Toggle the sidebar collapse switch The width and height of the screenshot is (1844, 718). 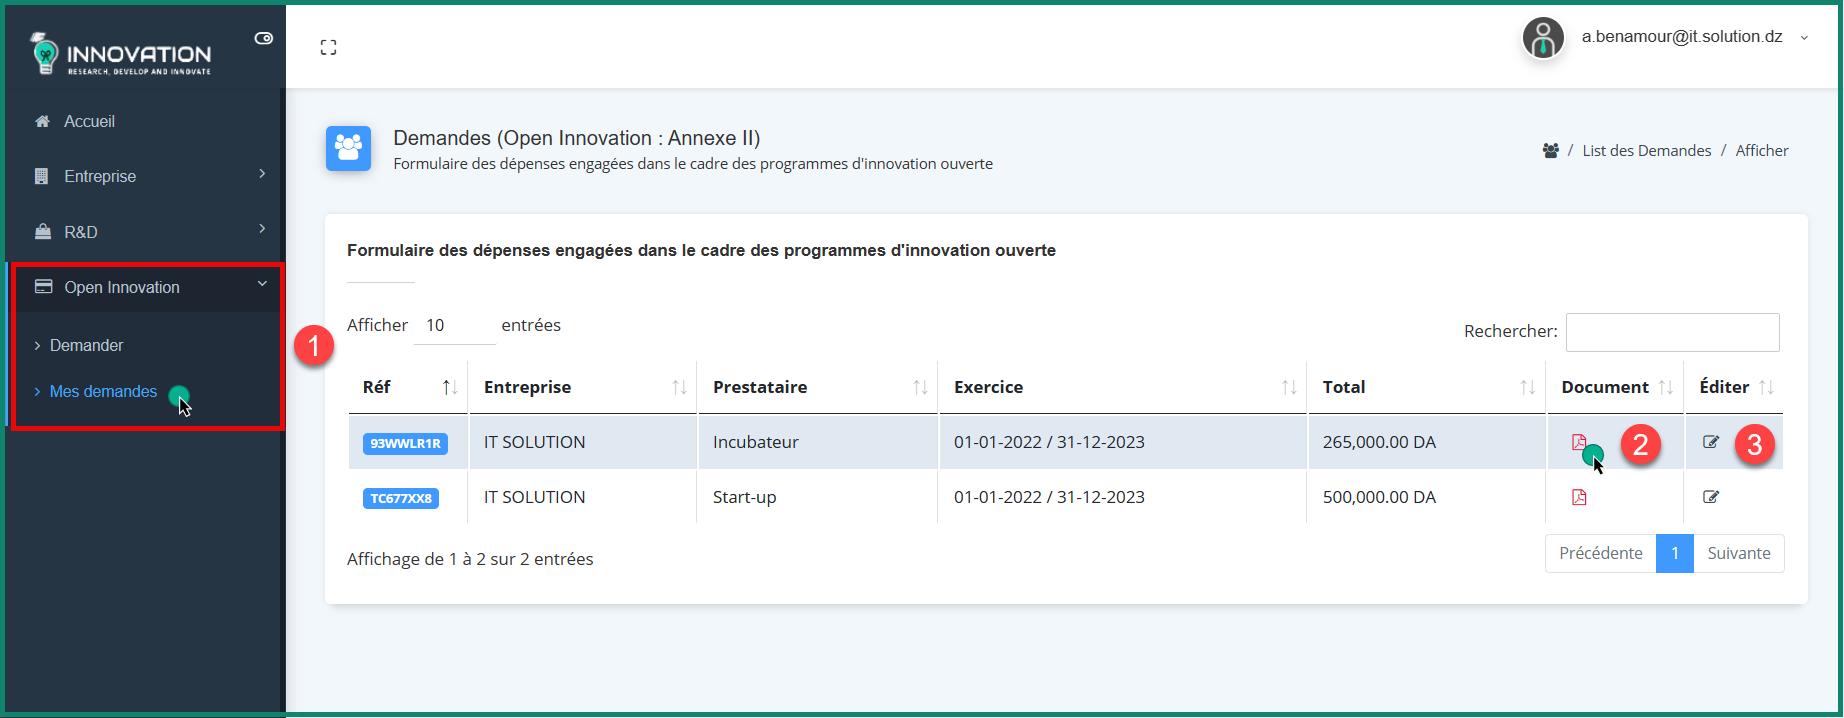coord(264,38)
